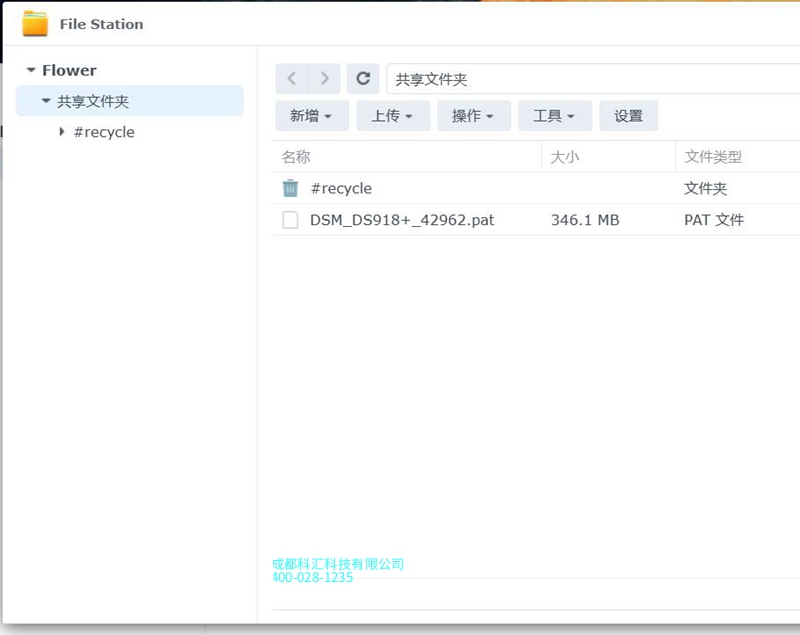Click the PAT 文件 type cell
Image resolution: width=800 pixels, height=635 pixels.
[x=714, y=220]
